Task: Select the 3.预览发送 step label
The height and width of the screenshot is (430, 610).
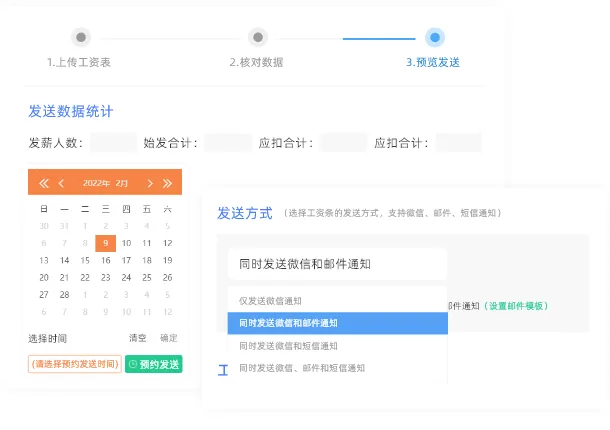Action: coord(433,62)
